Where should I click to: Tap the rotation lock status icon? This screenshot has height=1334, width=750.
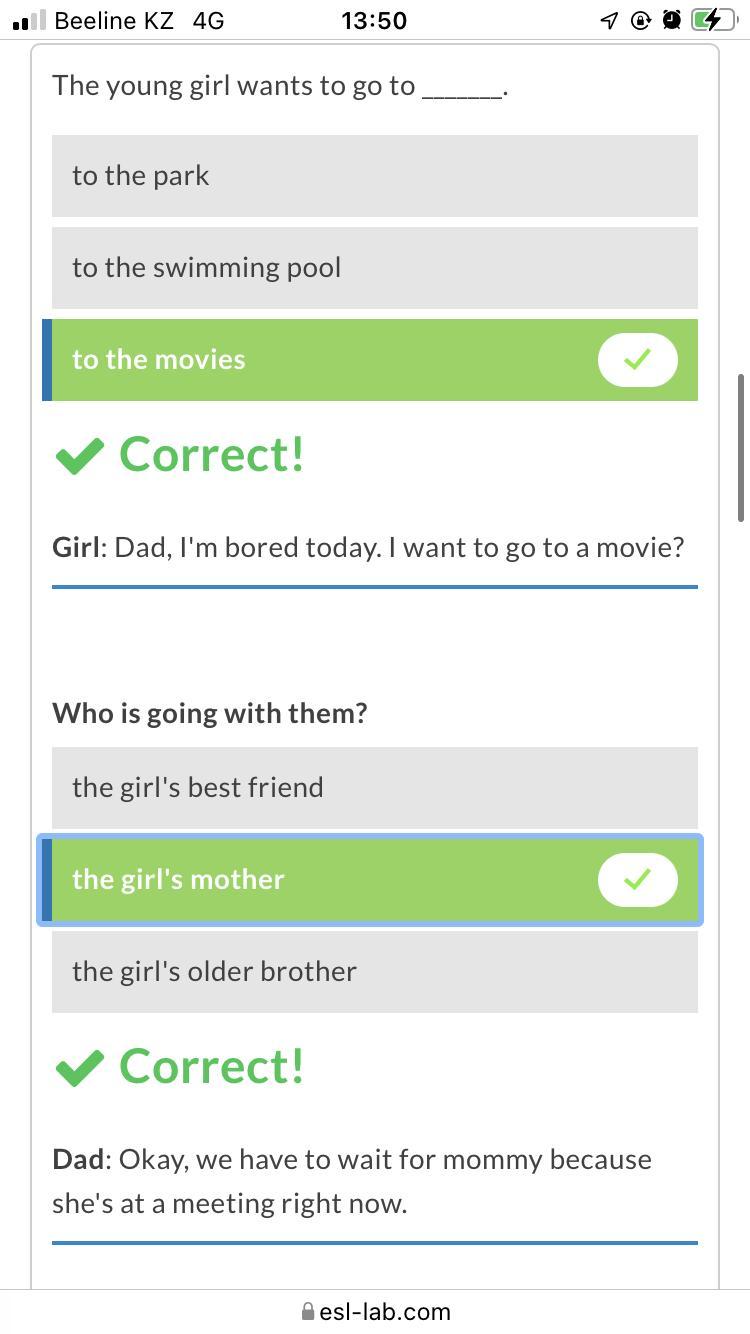tap(640, 20)
